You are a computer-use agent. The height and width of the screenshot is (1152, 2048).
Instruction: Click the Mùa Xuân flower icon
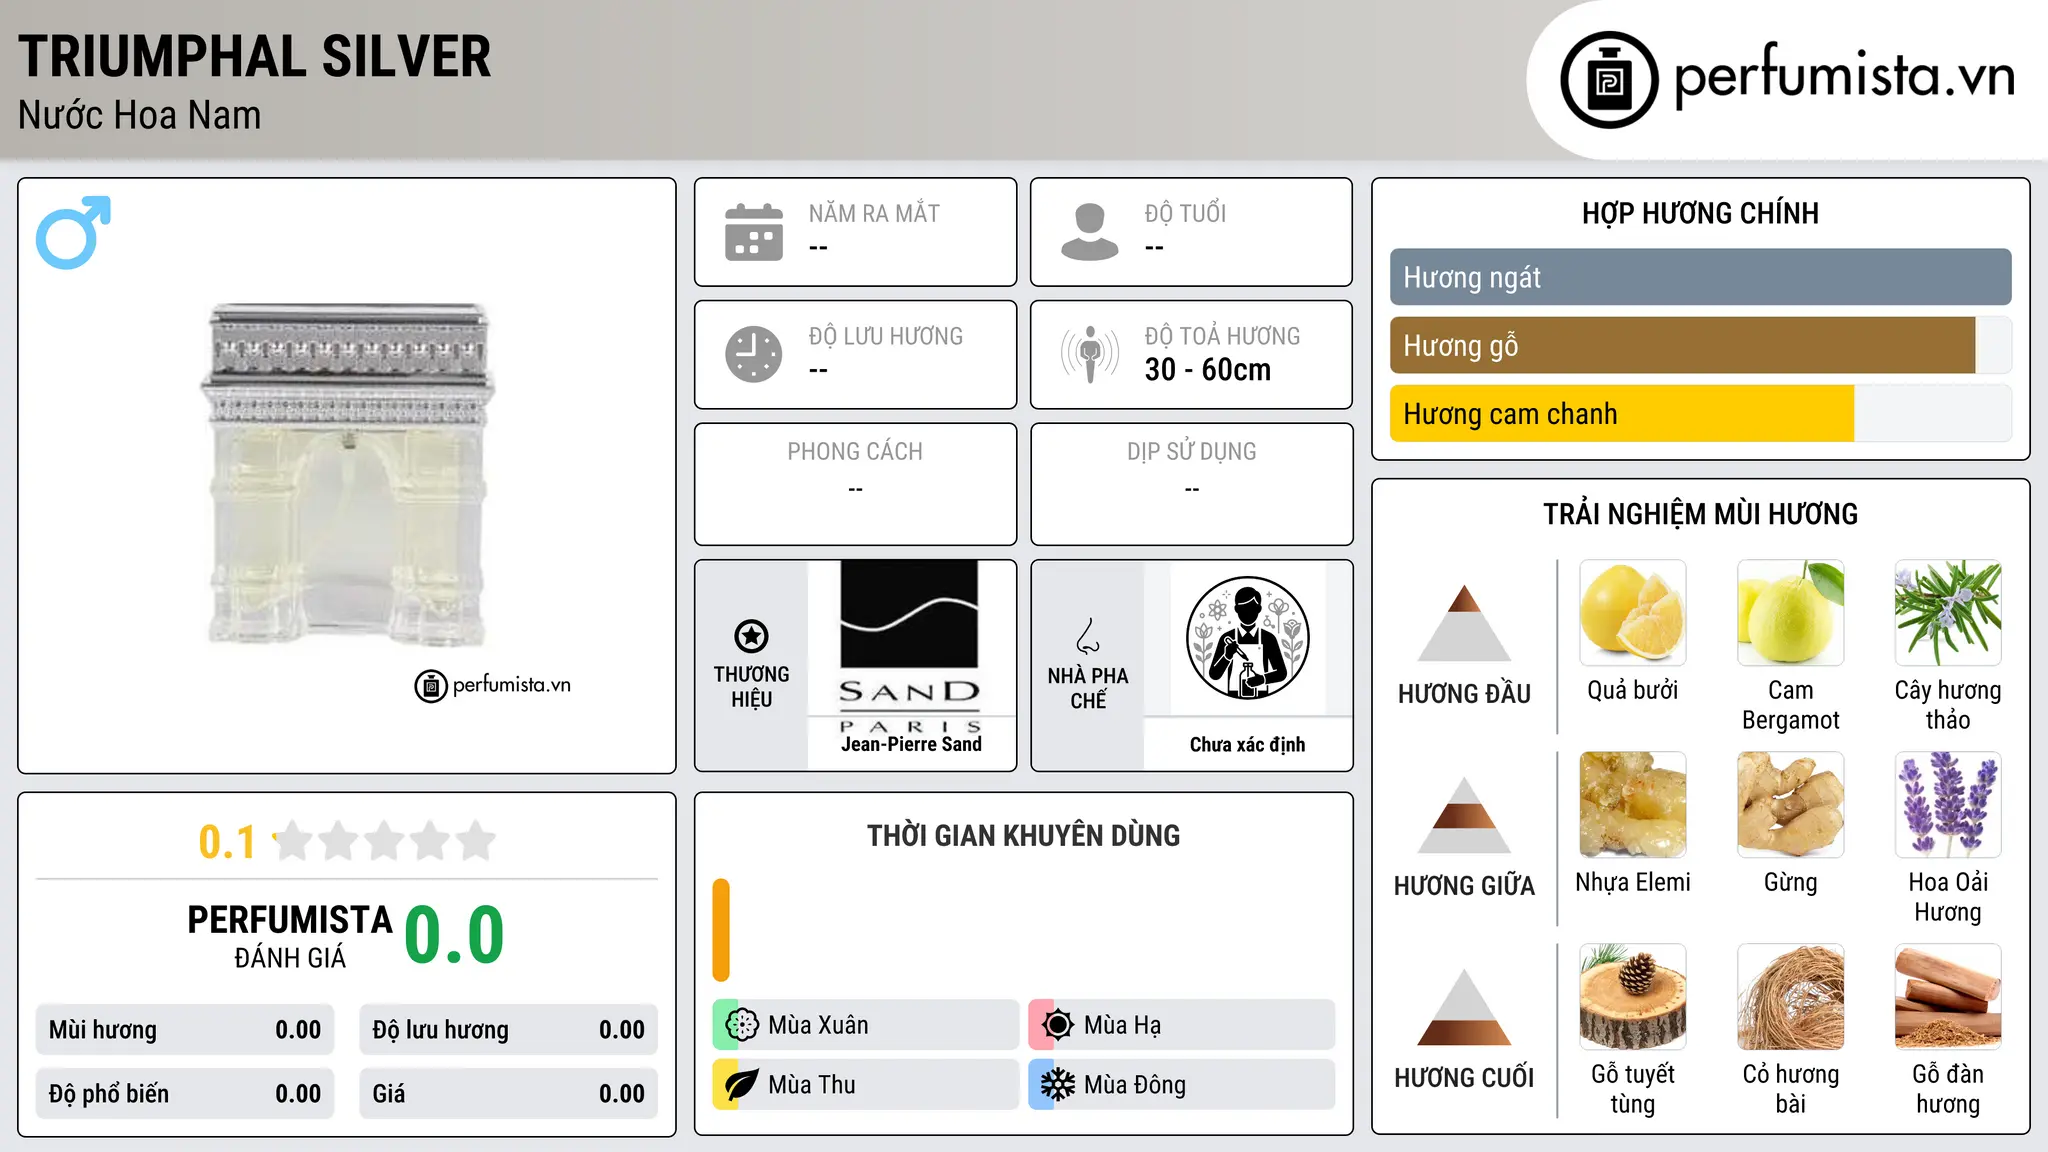[742, 1025]
